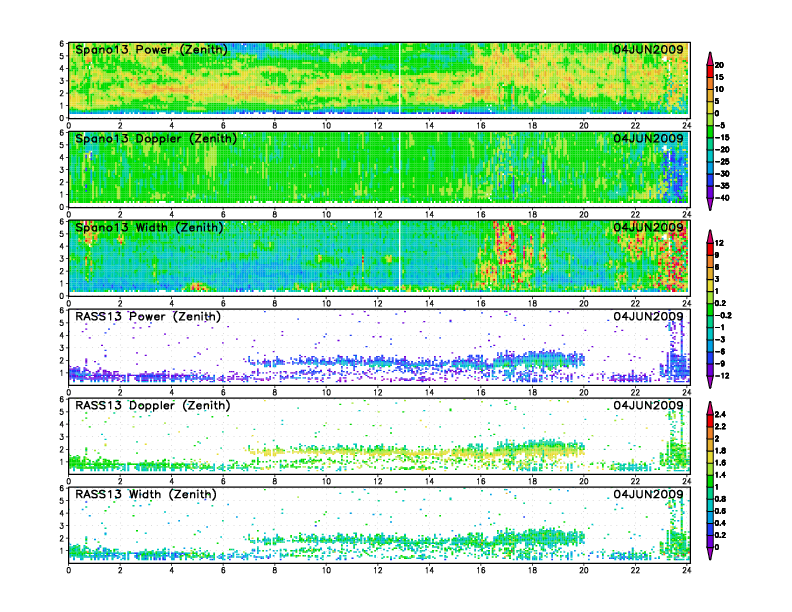The image size is (792, 612).
Task: Click hour 12 tick below Spano13 Power panel
Action: [378, 125]
